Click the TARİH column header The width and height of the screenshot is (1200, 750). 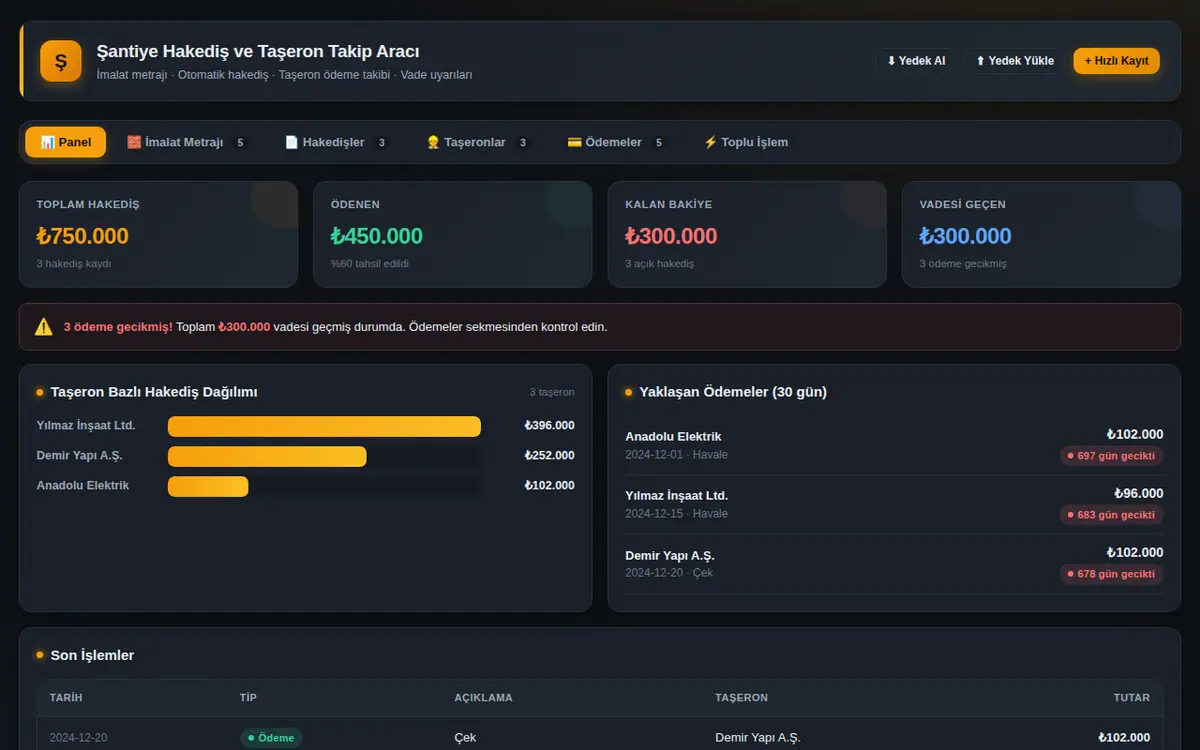(x=66, y=698)
